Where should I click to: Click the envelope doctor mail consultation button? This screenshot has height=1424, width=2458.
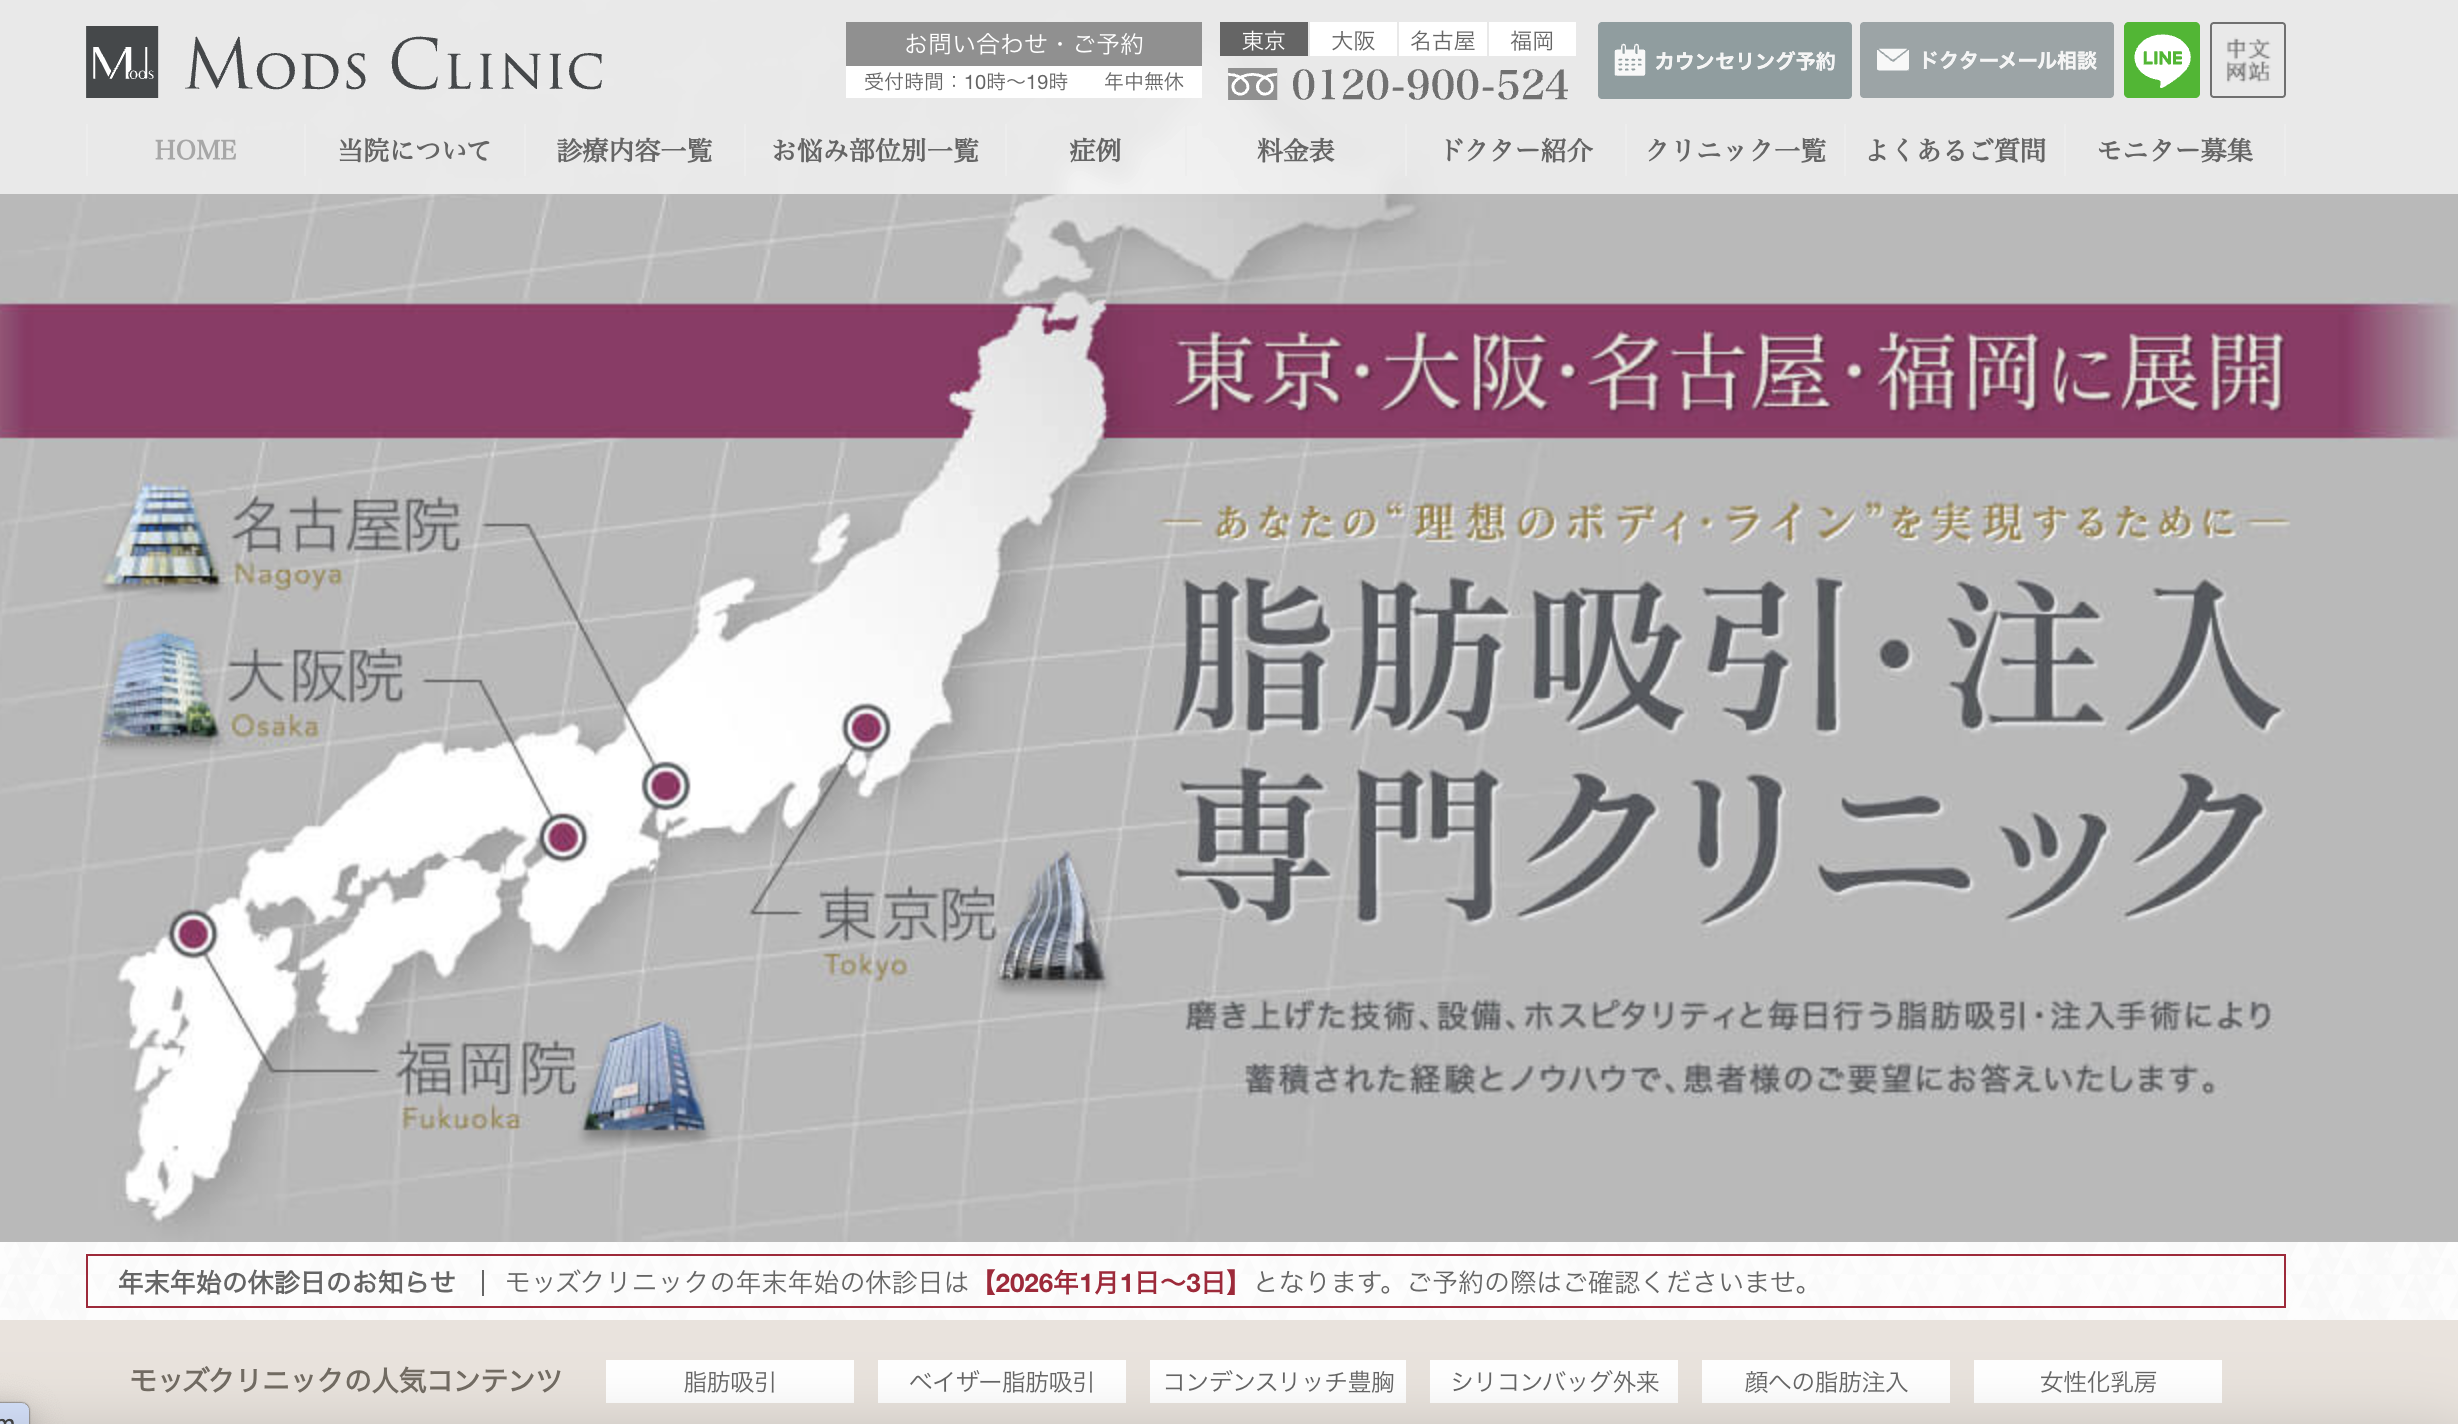tap(1986, 61)
